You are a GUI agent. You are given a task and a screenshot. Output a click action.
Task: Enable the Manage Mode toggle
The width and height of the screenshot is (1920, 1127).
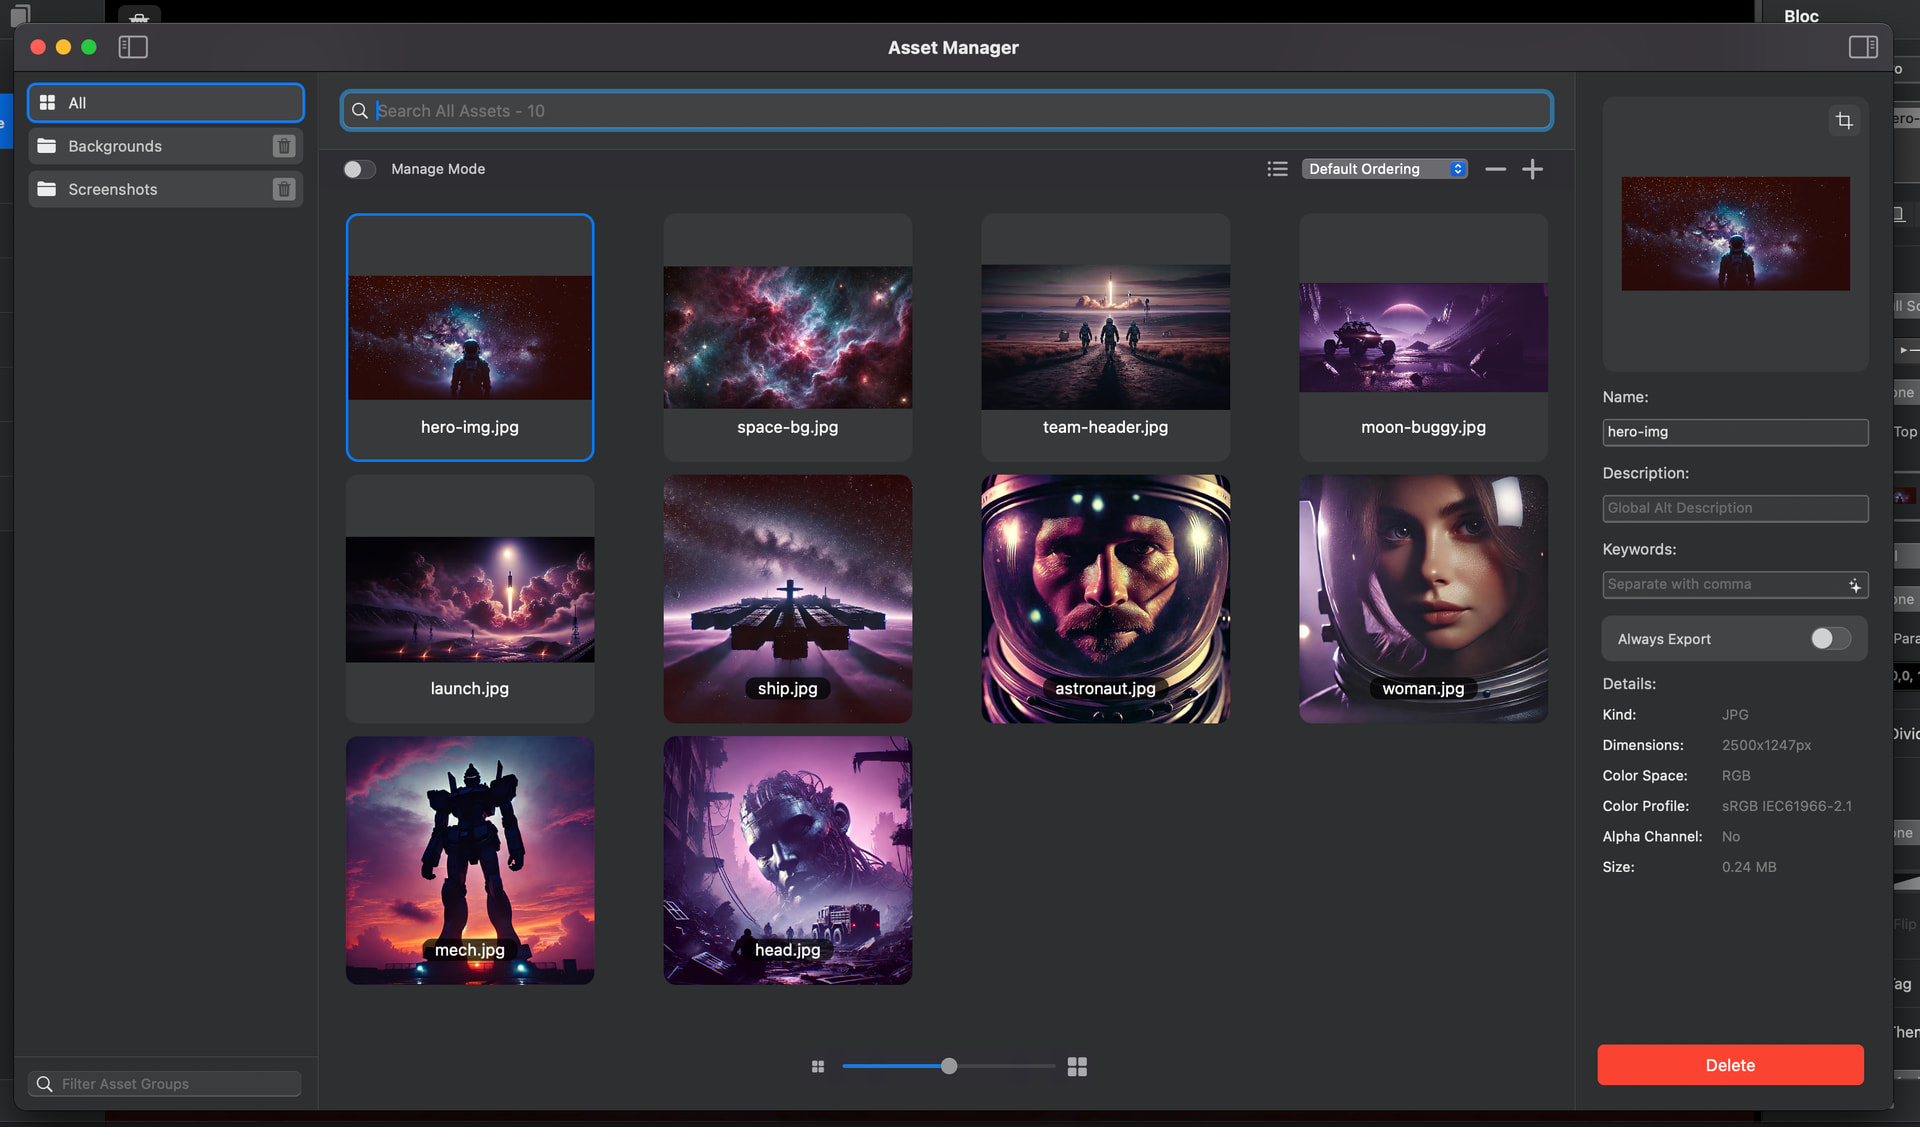pos(360,169)
